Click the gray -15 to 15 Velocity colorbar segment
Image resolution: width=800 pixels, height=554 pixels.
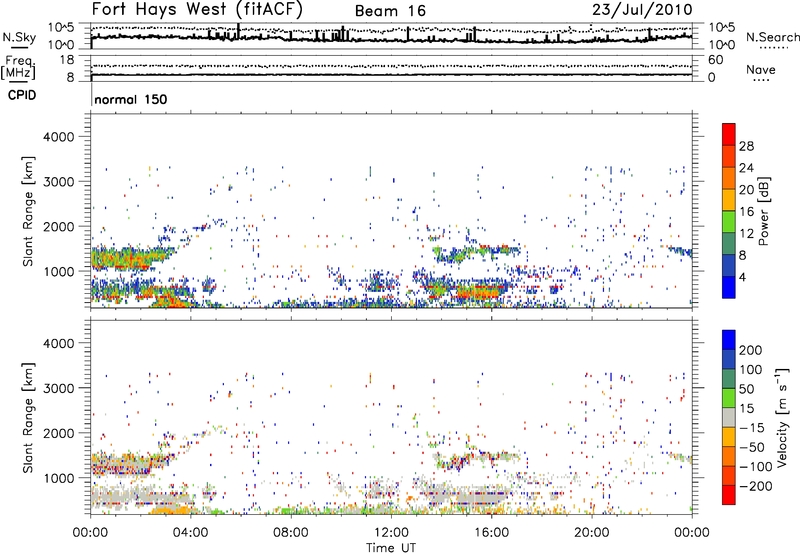[x=729, y=417]
